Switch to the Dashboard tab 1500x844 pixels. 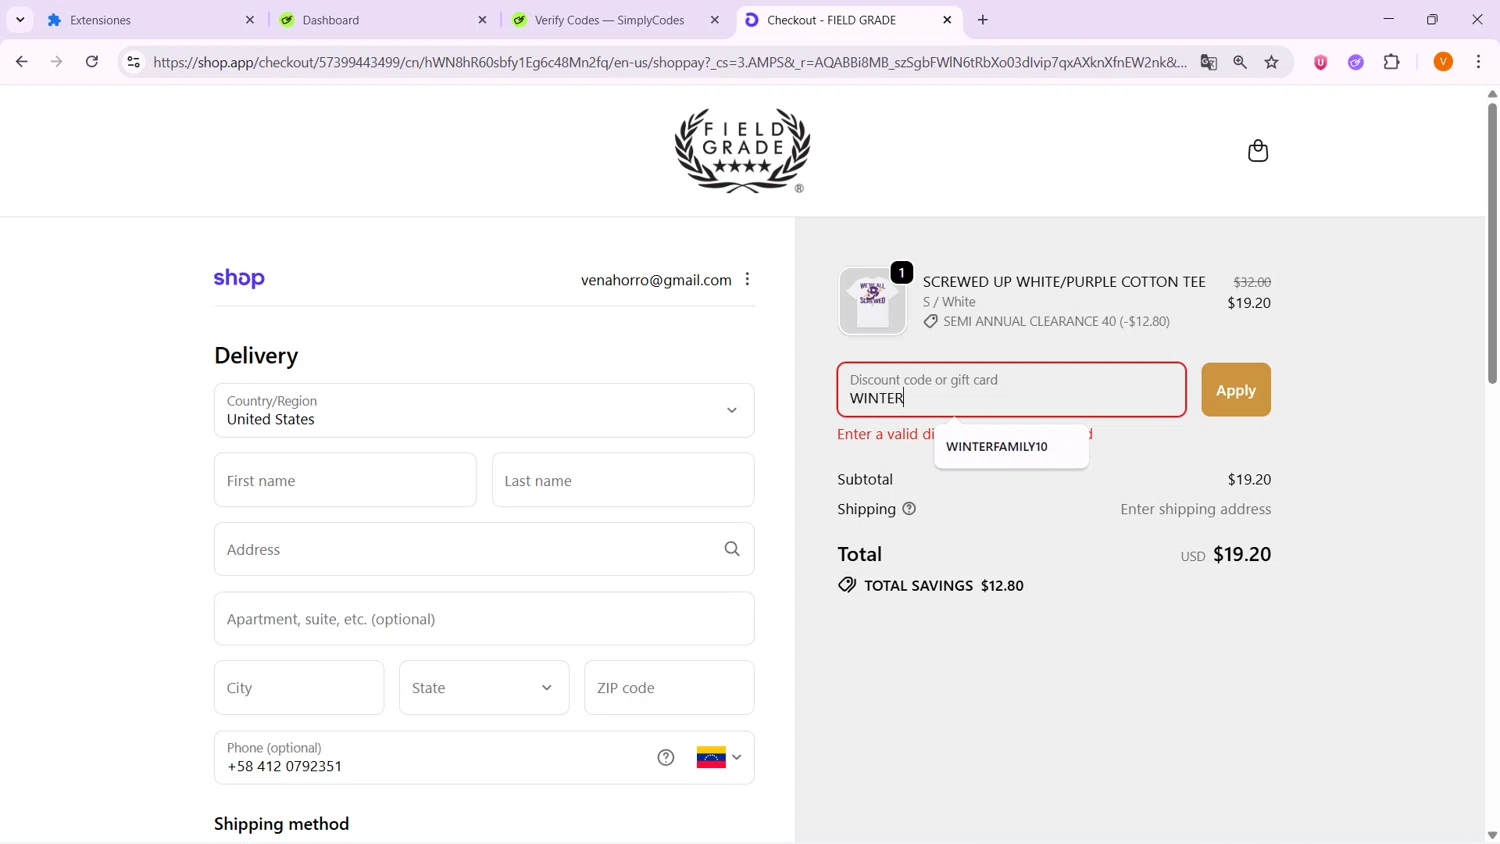point(383,20)
